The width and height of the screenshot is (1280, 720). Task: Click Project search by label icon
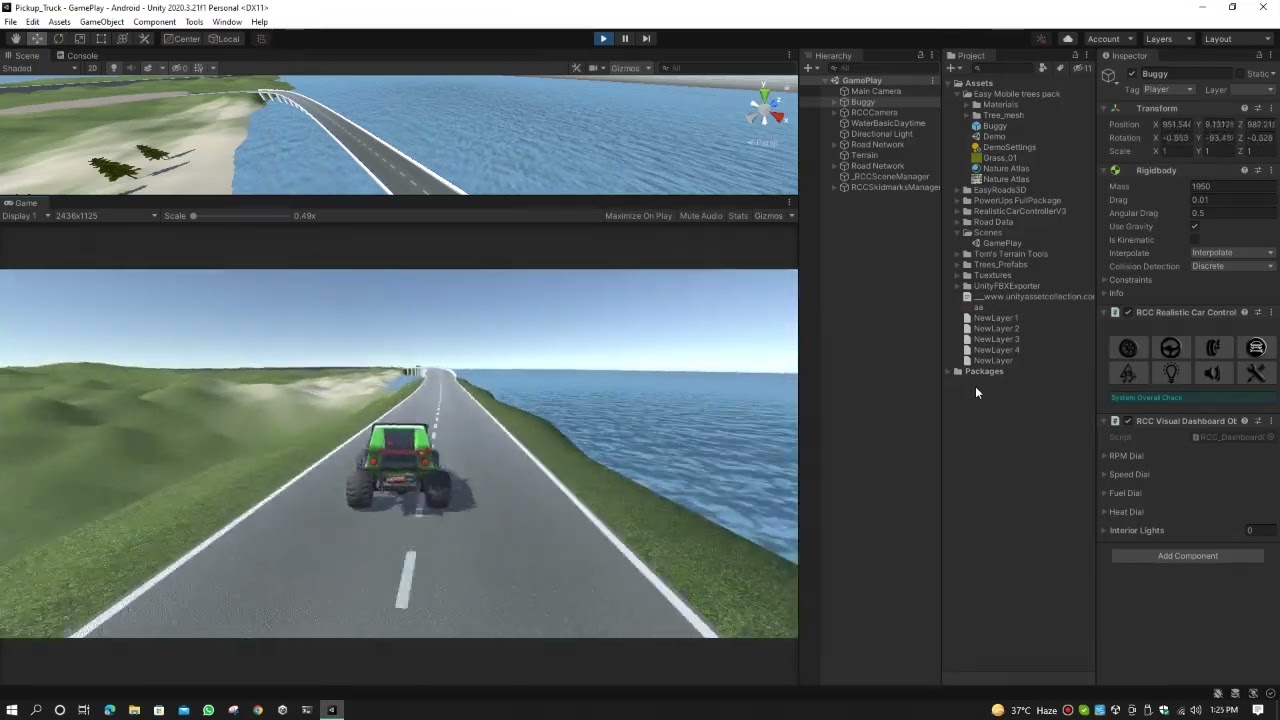(1060, 68)
